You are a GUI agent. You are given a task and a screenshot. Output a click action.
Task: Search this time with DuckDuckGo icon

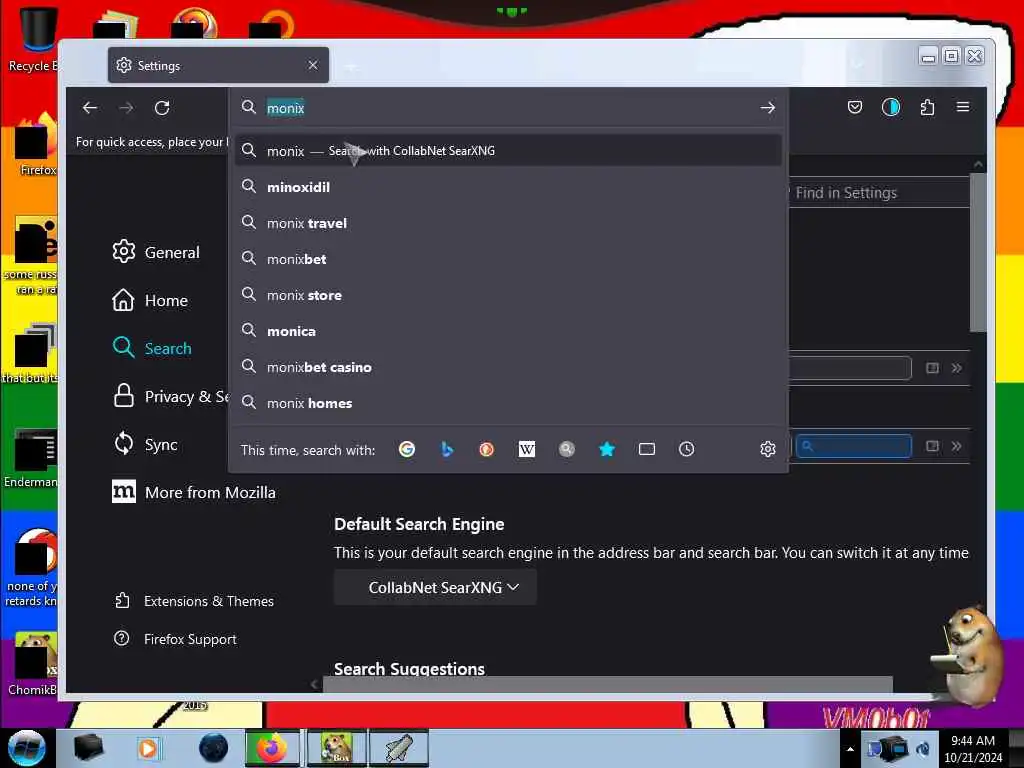(x=487, y=449)
